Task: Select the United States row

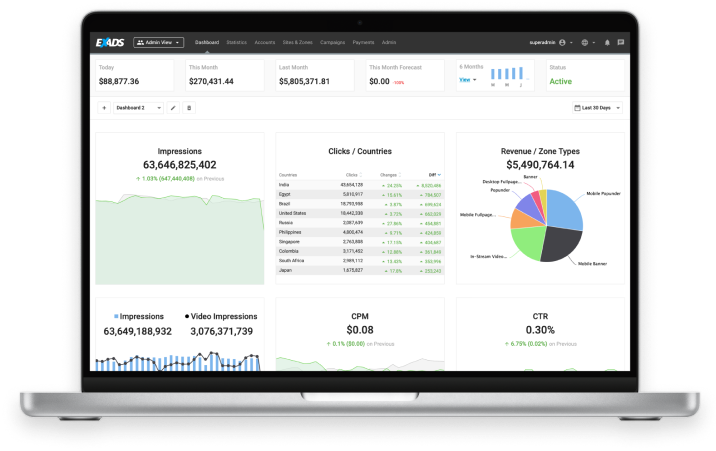Action: point(360,213)
